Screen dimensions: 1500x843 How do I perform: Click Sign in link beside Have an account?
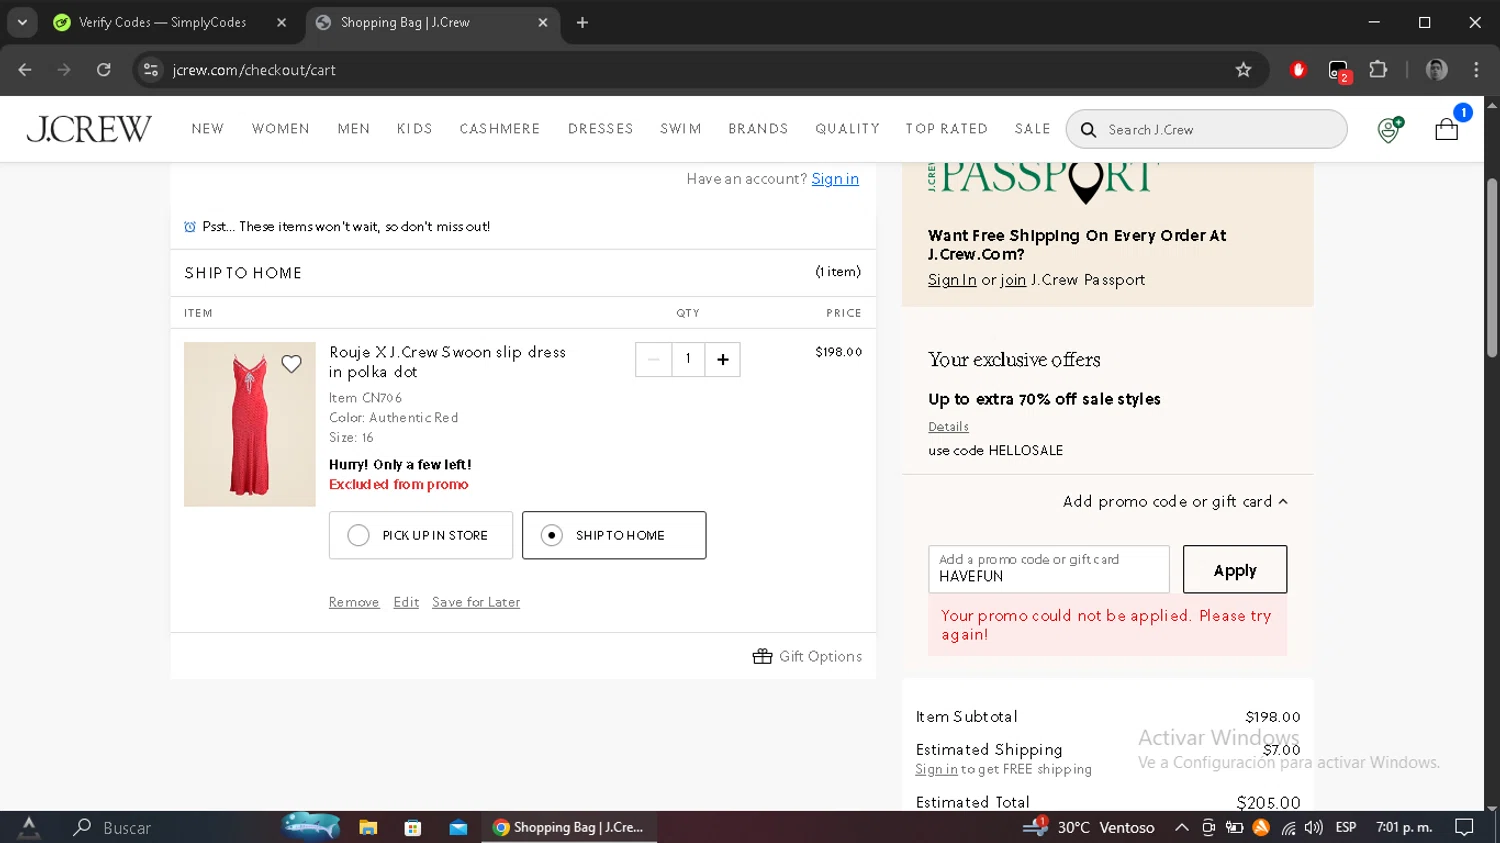pos(835,179)
